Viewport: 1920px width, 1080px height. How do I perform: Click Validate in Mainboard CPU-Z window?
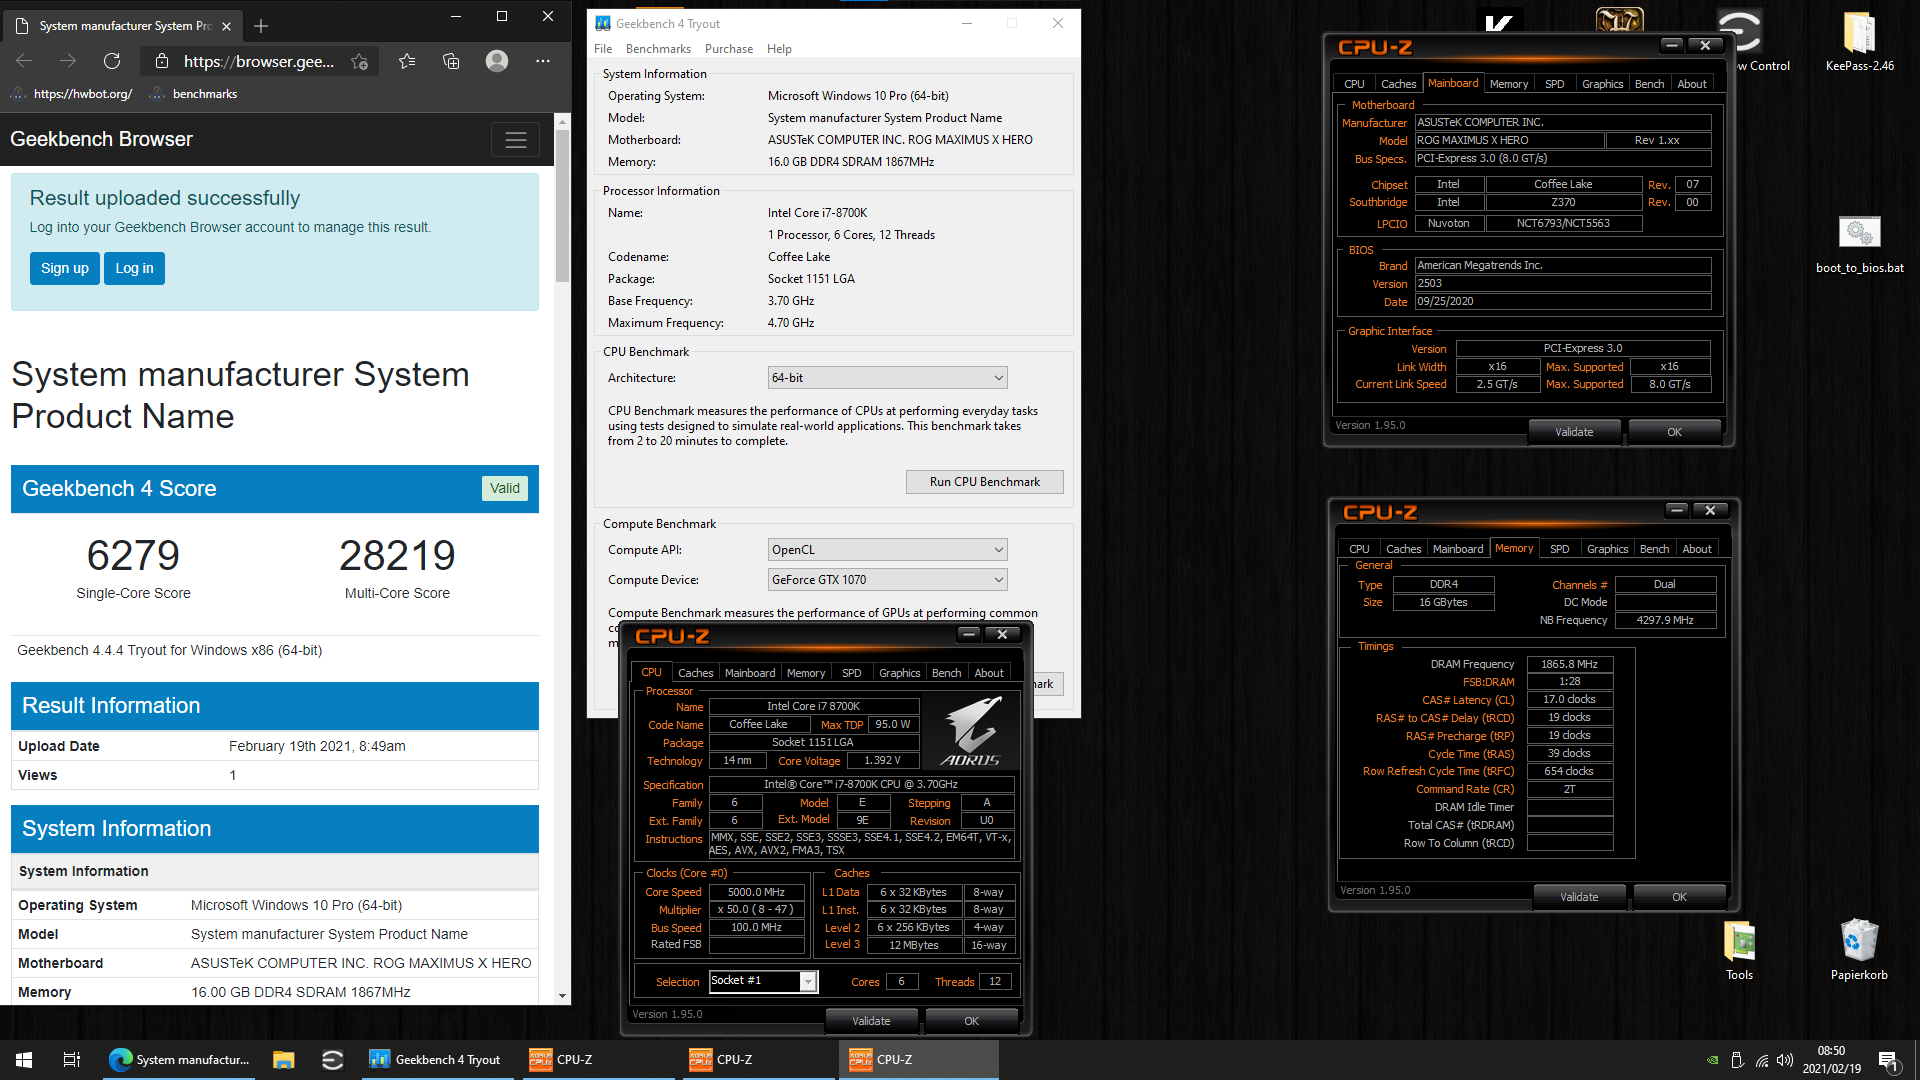[x=1574, y=432]
